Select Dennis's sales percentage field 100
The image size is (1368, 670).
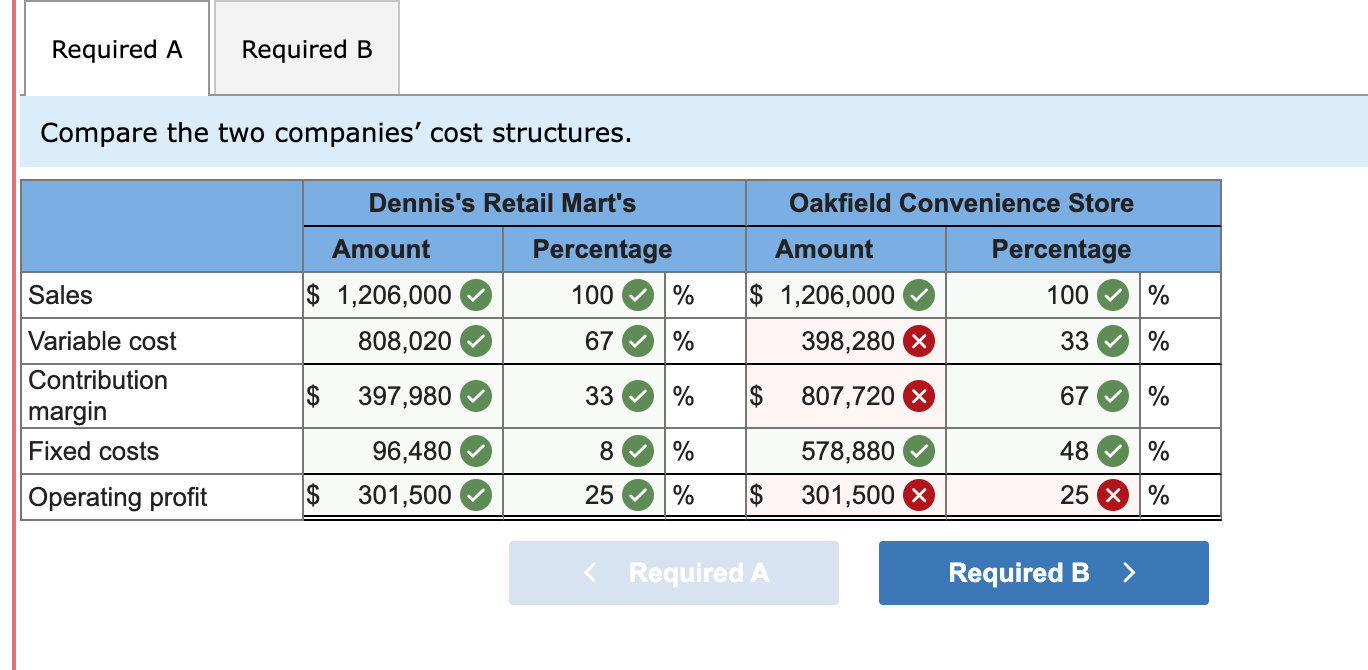(584, 295)
